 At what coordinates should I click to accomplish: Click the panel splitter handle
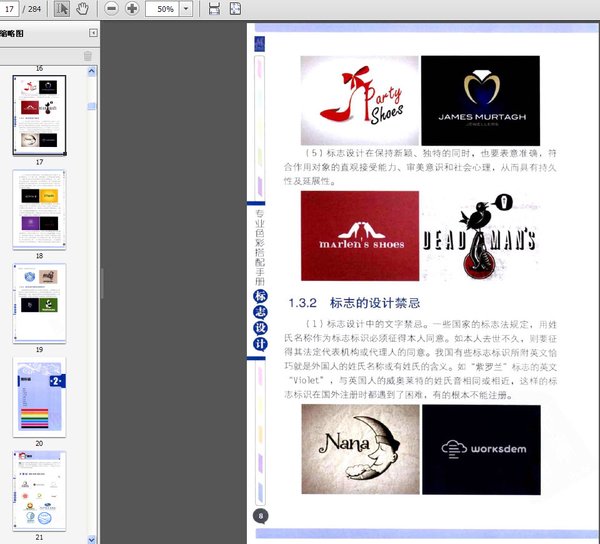coord(102,283)
